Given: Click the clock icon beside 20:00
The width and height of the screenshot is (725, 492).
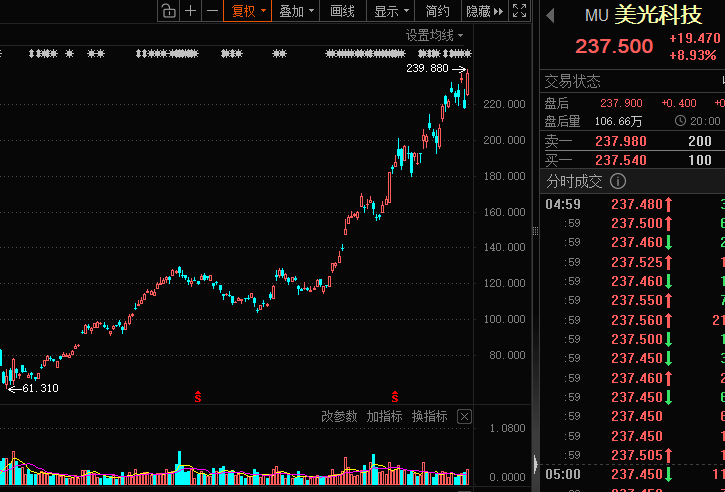Looking at the screenshot, I should tap(680, 121).
